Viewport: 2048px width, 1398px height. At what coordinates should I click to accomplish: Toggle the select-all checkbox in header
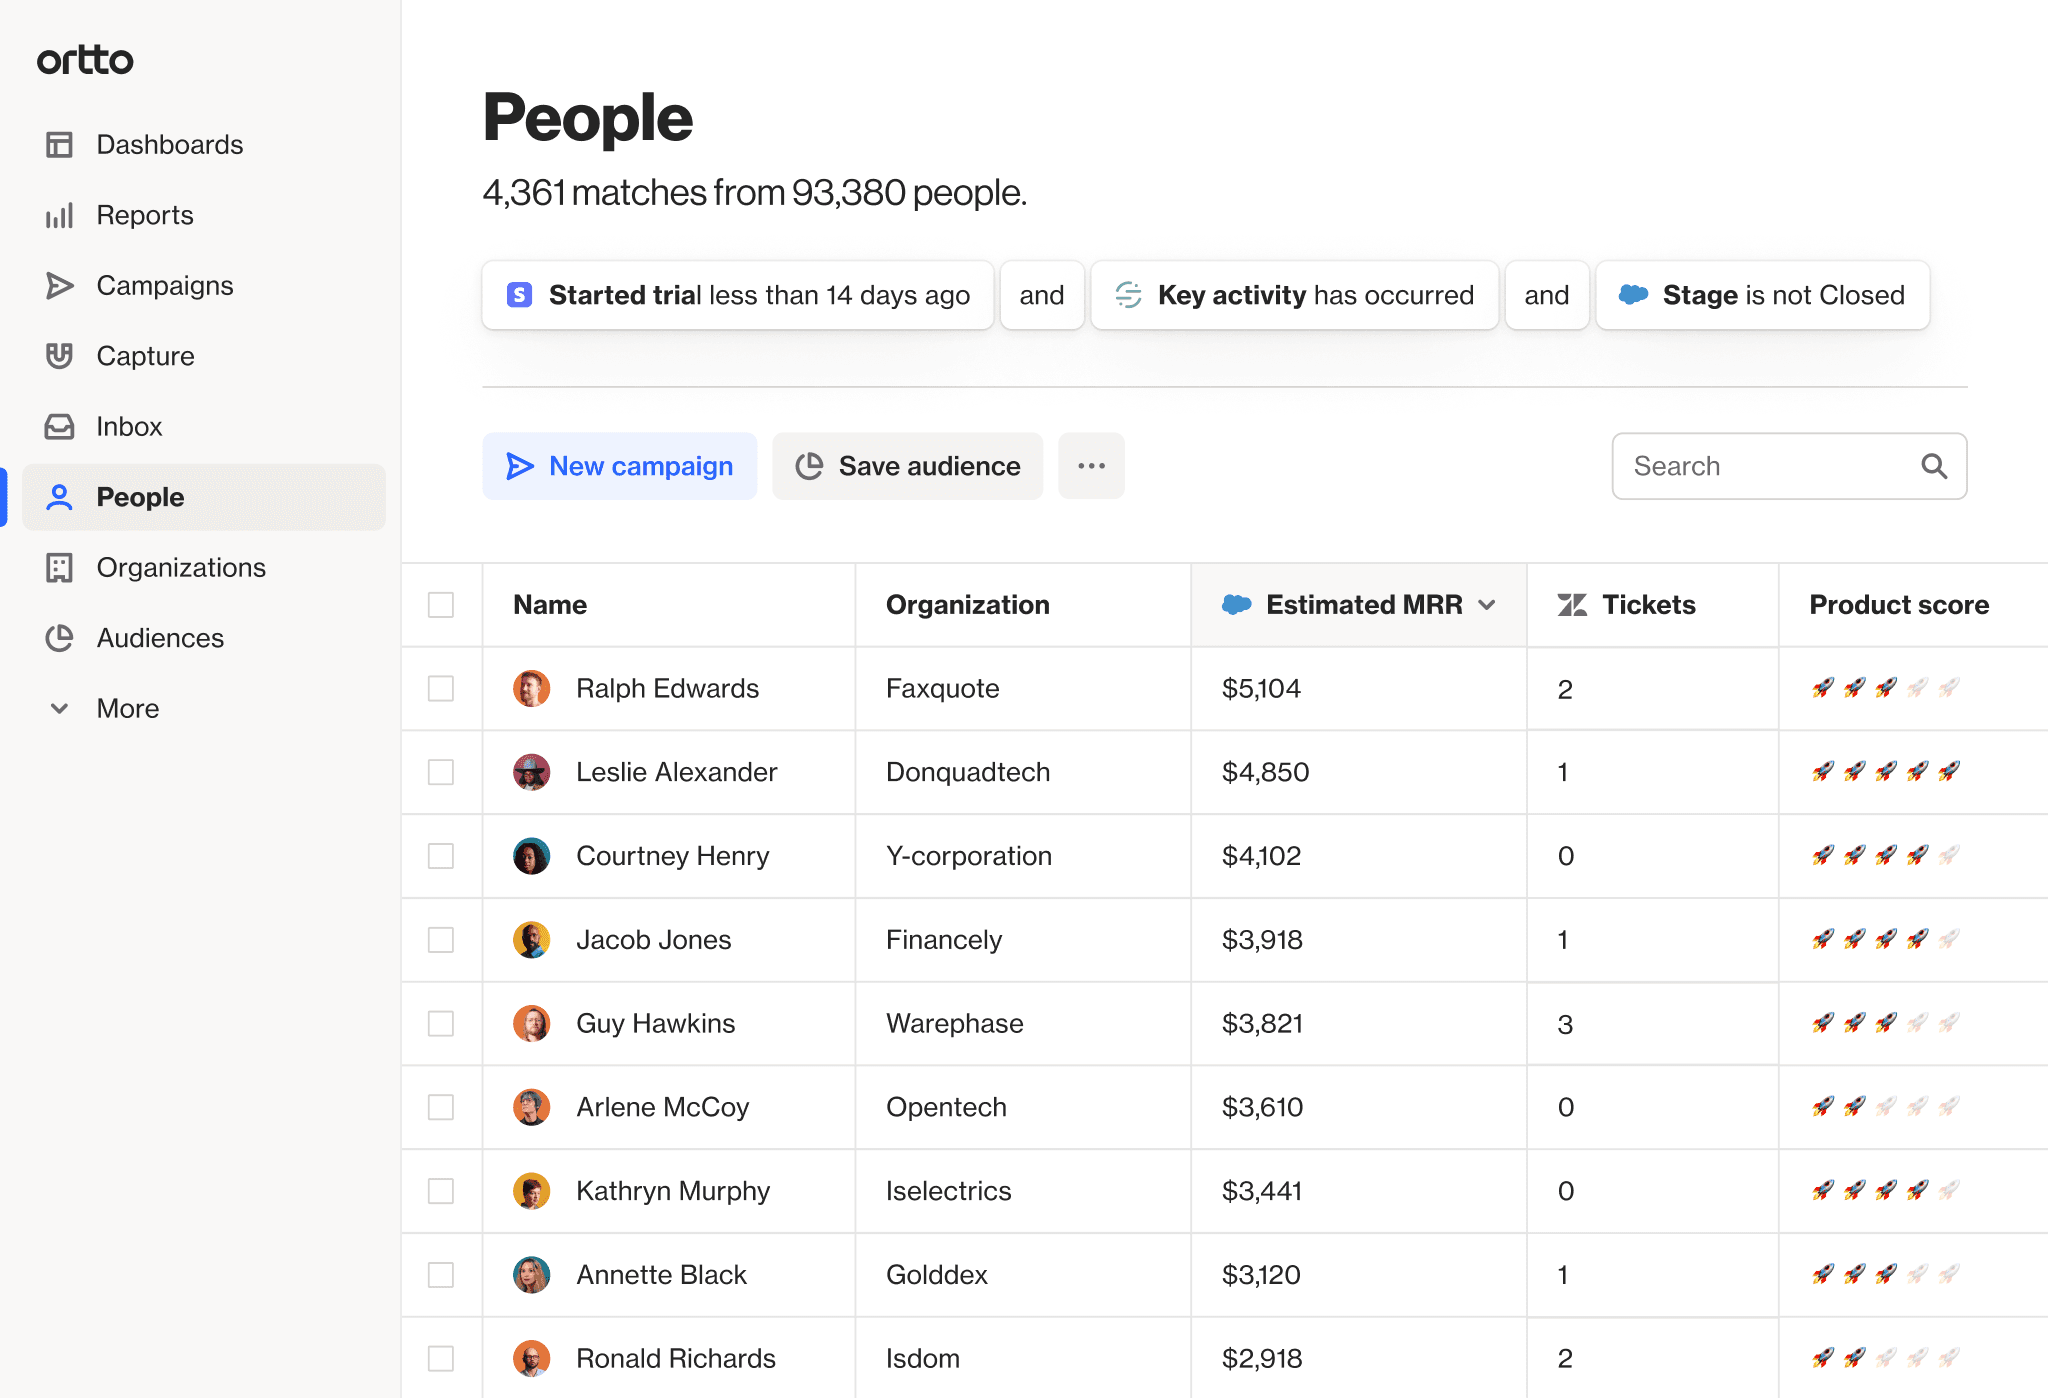(441, 605)
